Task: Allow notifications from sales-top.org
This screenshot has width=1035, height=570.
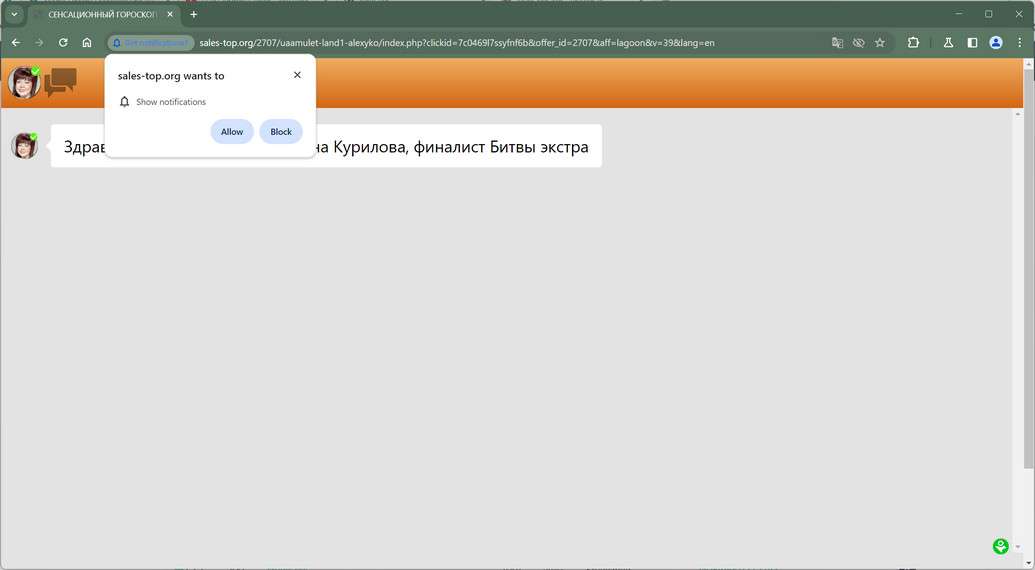Action: 232,131
